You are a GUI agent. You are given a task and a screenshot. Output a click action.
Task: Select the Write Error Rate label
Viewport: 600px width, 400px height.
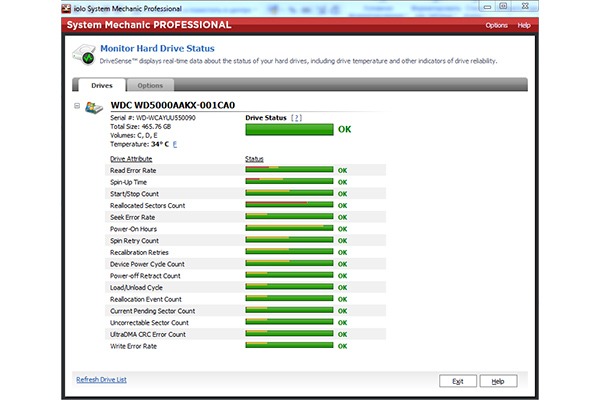tap(133, 346)
